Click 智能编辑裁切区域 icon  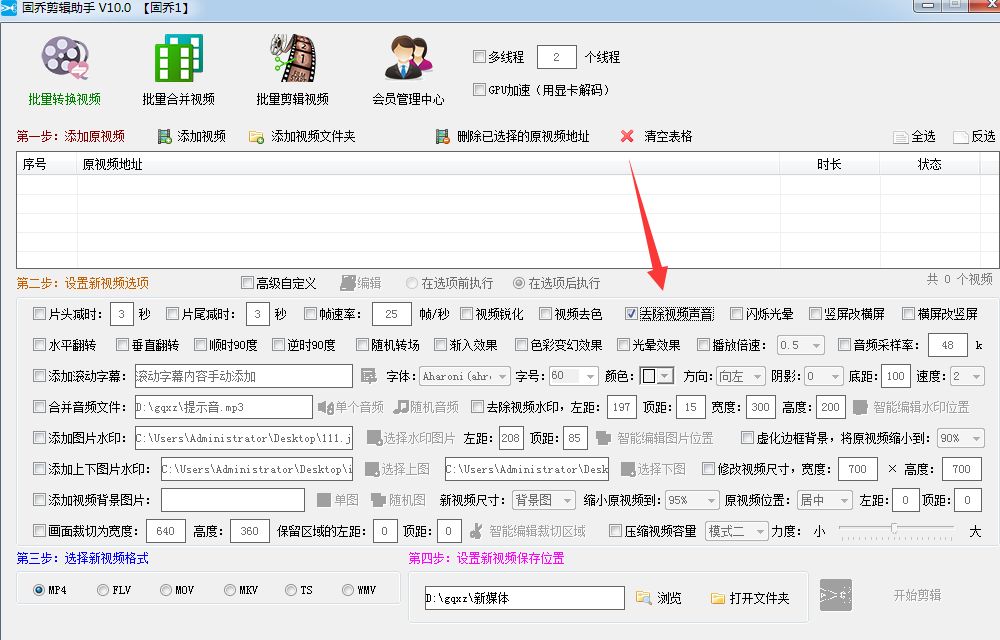click(476, 531)
